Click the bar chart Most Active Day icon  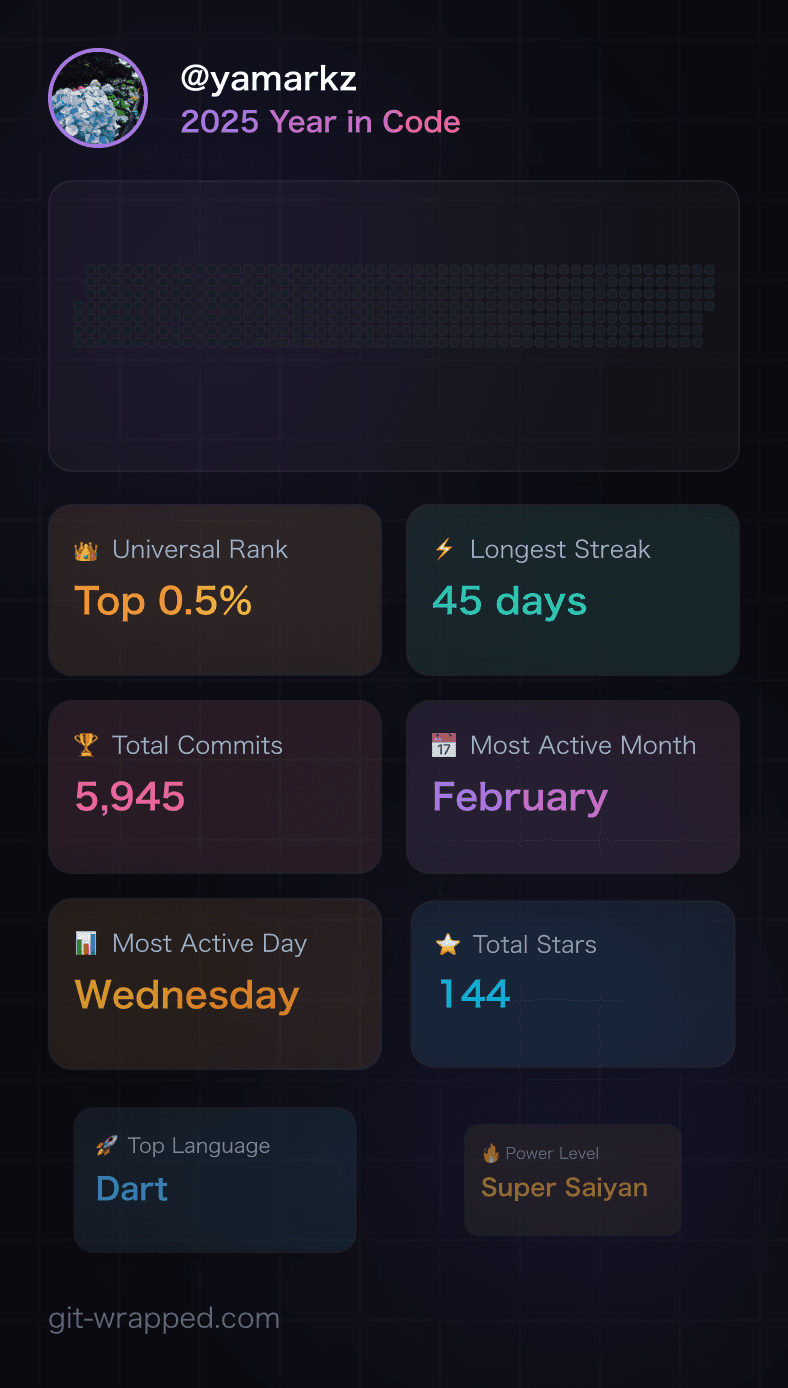click(x=86, y=943)
